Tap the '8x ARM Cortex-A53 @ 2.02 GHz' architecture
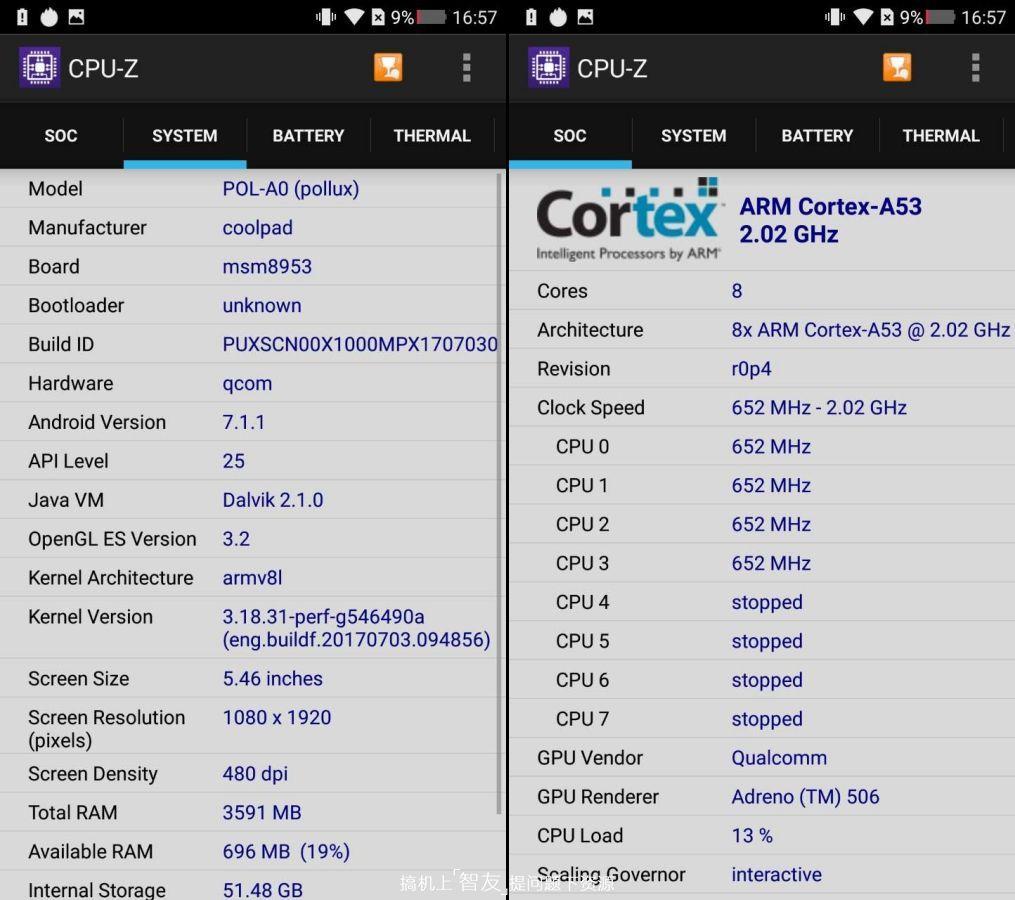The height and width of the screenshot is (900, 1015). pyautogui.click(x=871, y=330)
